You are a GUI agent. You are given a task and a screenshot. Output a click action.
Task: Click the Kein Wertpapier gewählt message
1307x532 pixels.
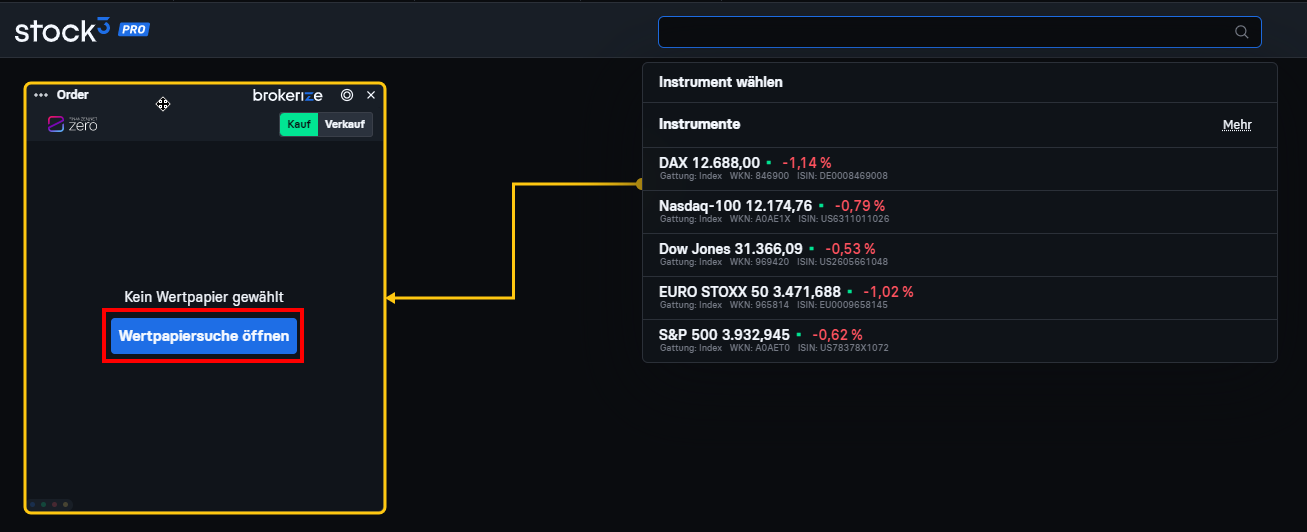coord(204,297)
